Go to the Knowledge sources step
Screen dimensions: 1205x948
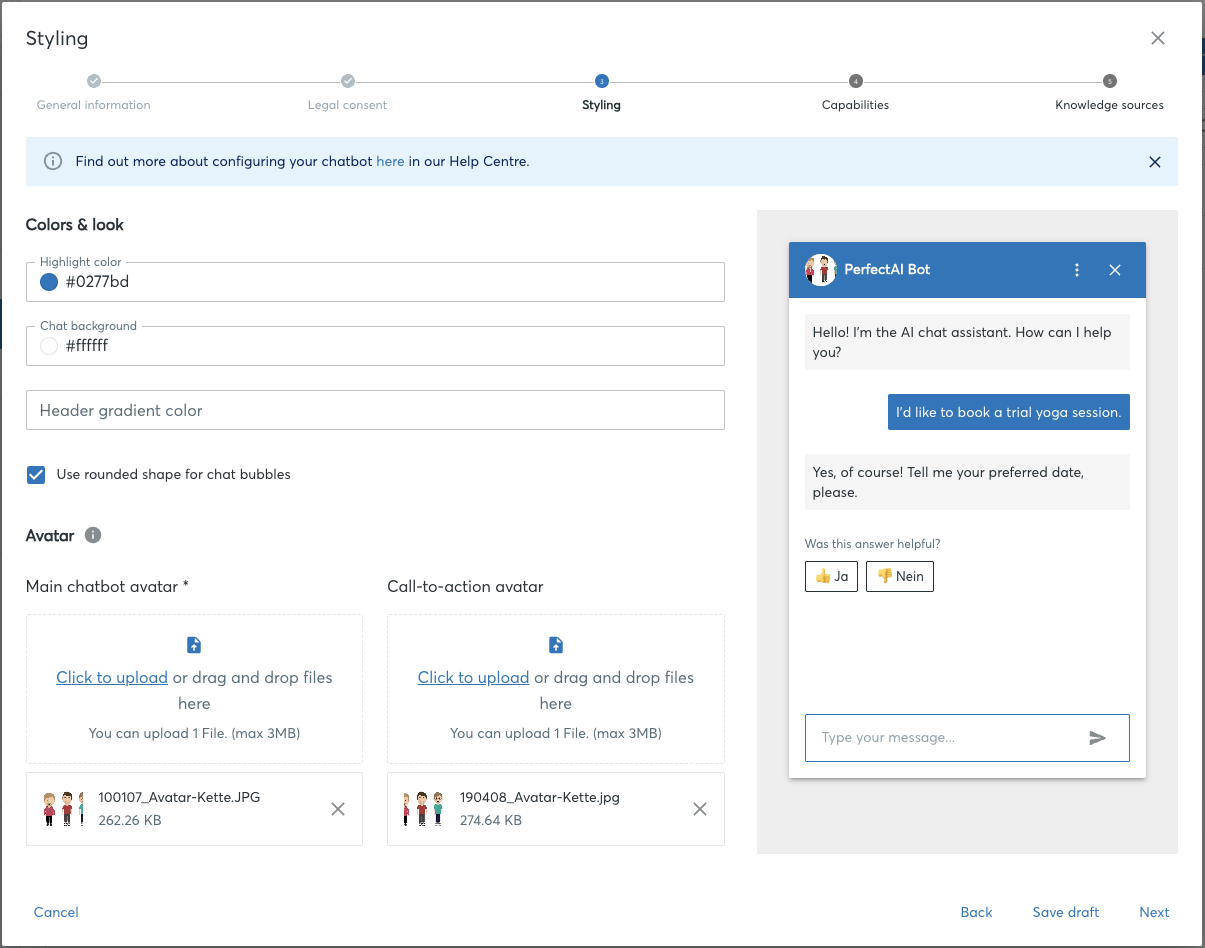1109,105
